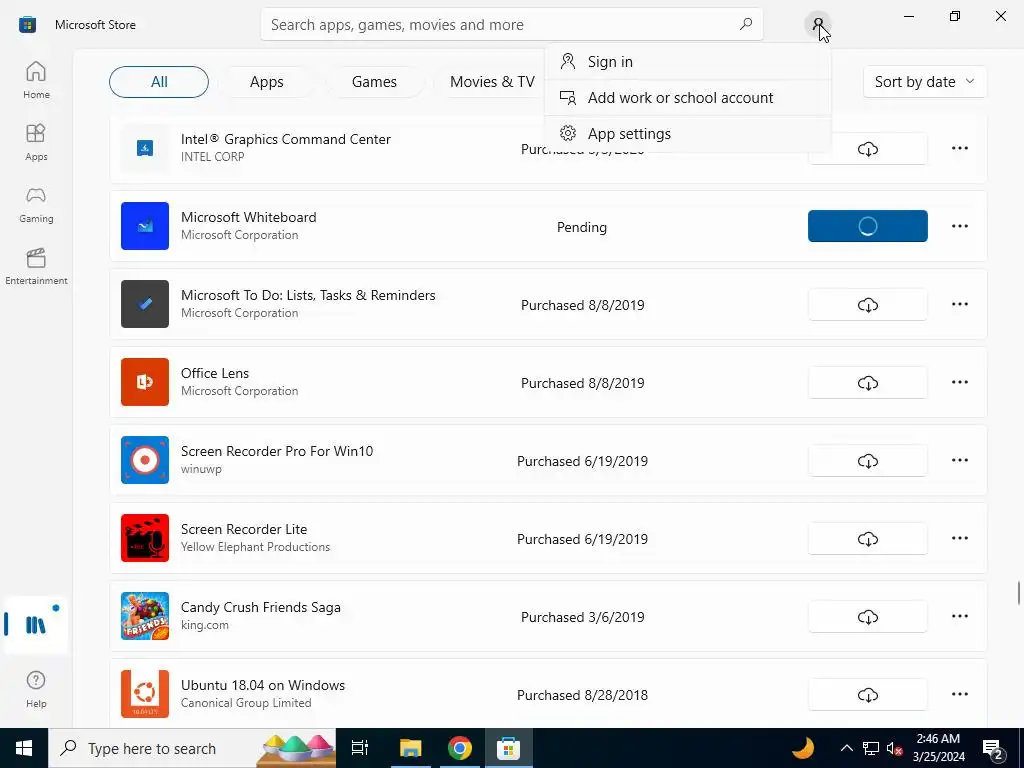The image size is (1024, 768).
Task: Click Microsoft Store icon on taskbar
Action: click(x=508, y=748)
